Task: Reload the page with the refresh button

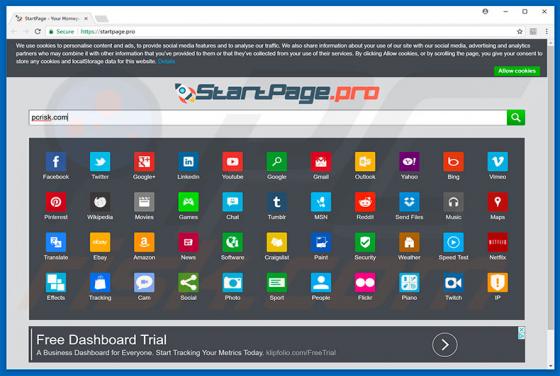Action: [38, 31]
